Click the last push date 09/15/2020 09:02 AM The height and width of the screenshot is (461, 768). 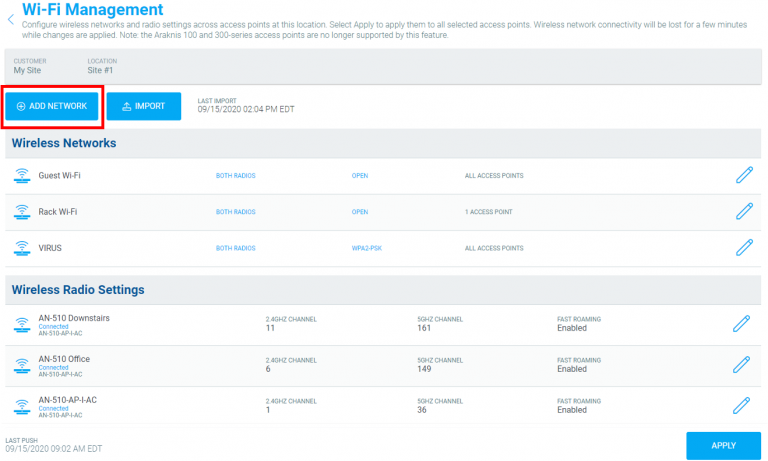(53, 449)
